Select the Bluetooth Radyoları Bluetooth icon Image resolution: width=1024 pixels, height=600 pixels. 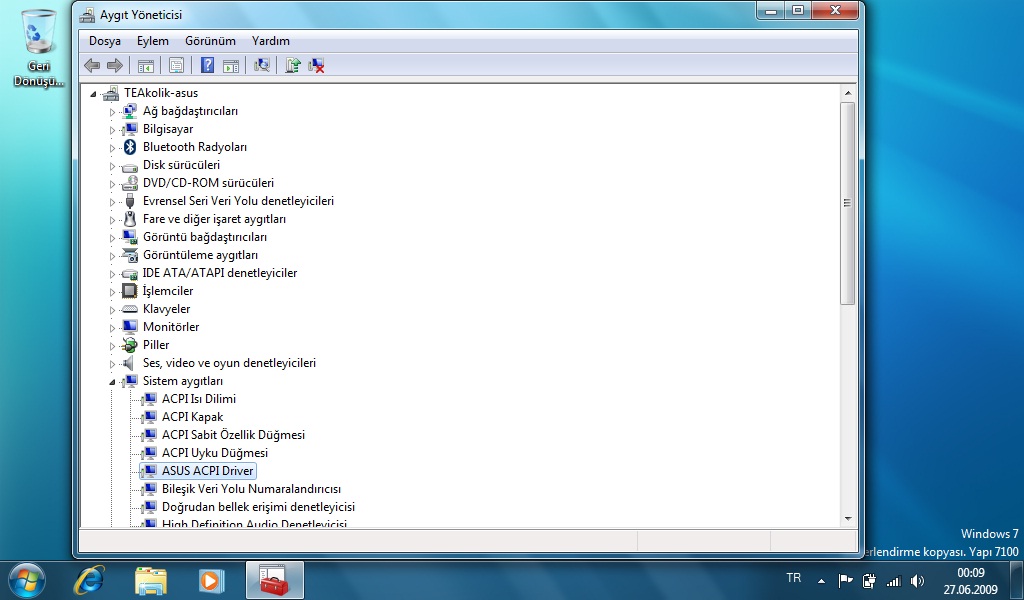[x=130, y=147]
